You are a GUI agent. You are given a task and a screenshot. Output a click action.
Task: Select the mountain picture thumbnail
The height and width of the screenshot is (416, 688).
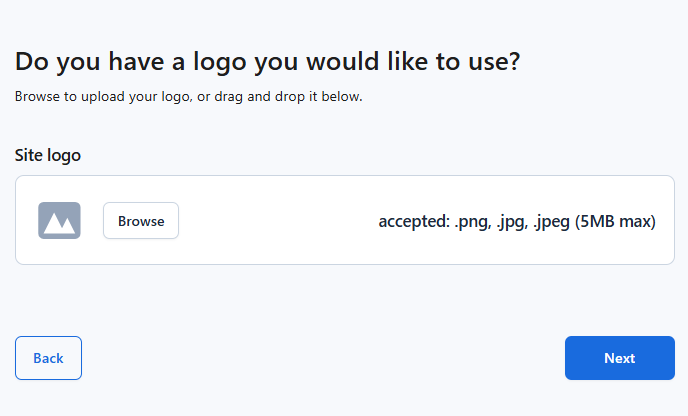click(x=59, y=221)
